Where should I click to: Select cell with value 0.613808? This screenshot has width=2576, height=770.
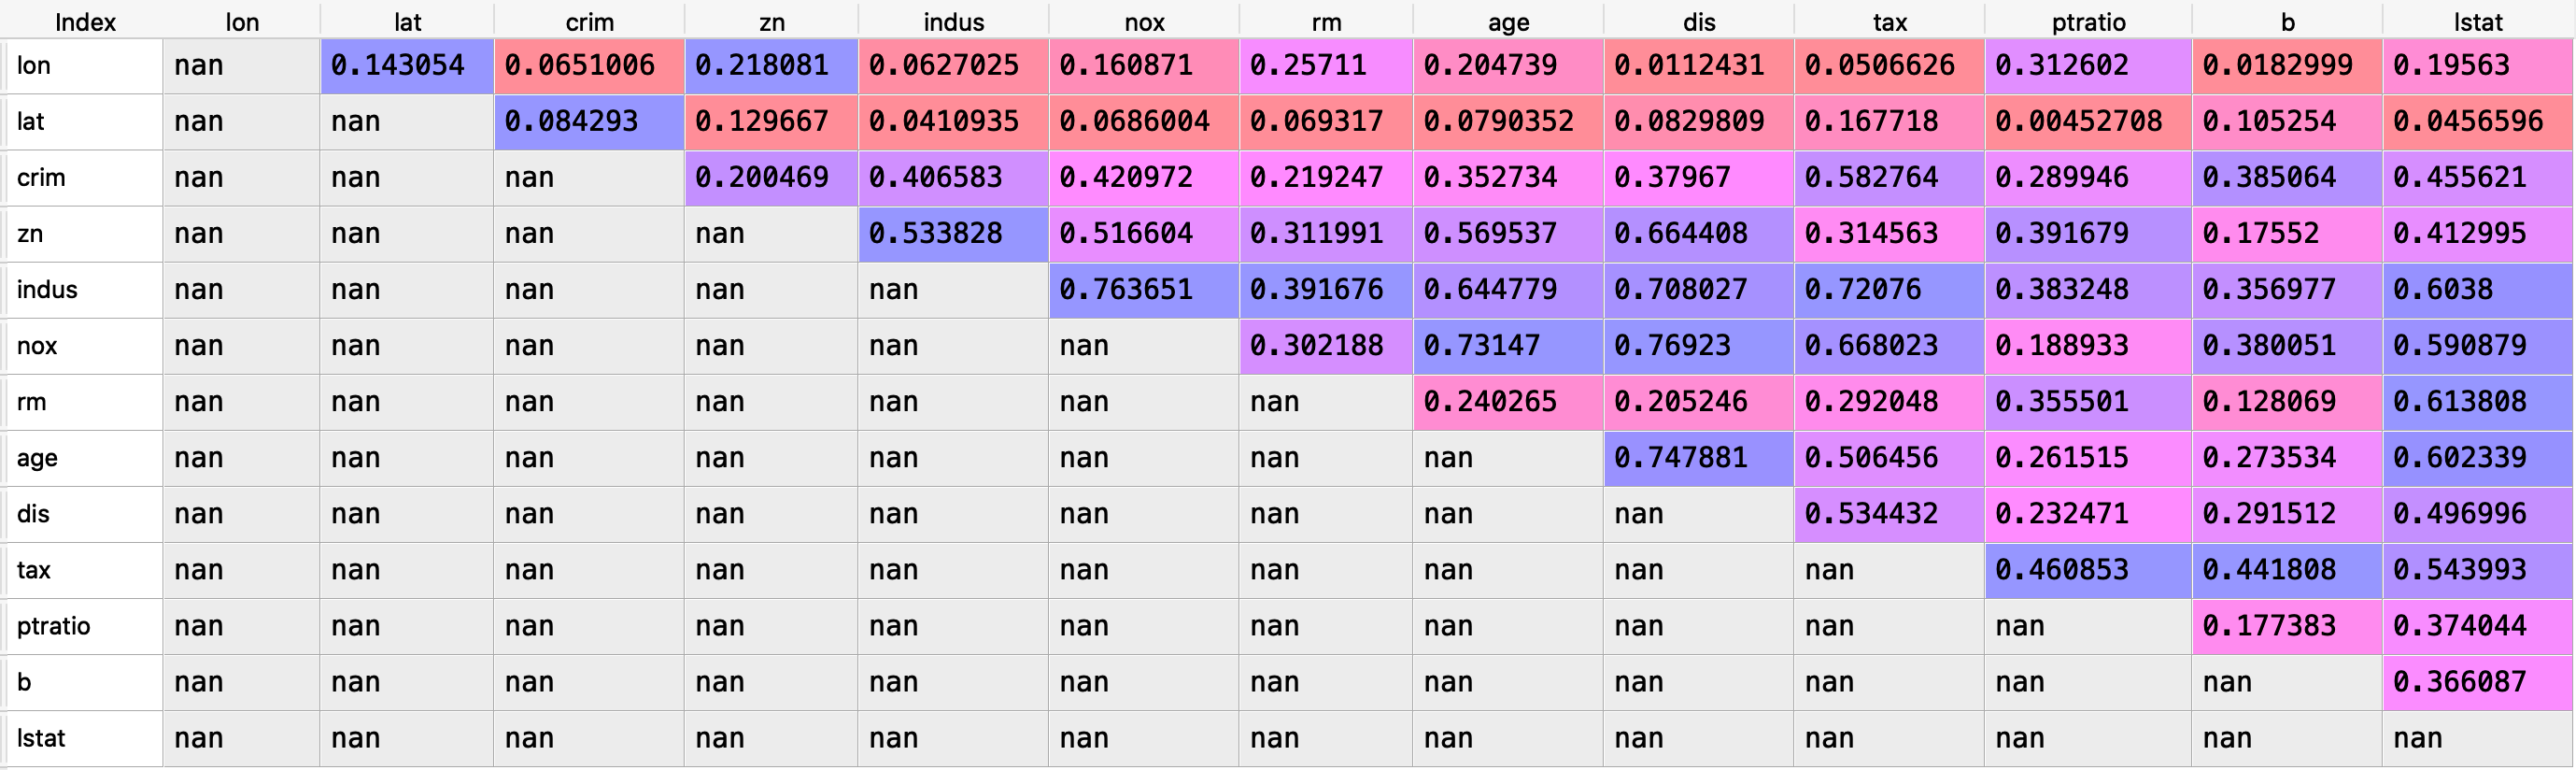point(2478,402)
